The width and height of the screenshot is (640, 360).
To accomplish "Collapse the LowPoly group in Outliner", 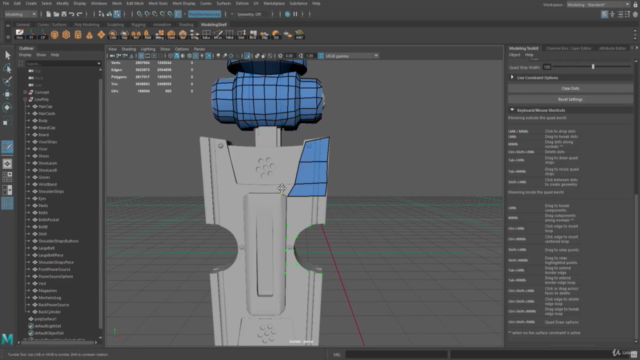I will point(25,99).
